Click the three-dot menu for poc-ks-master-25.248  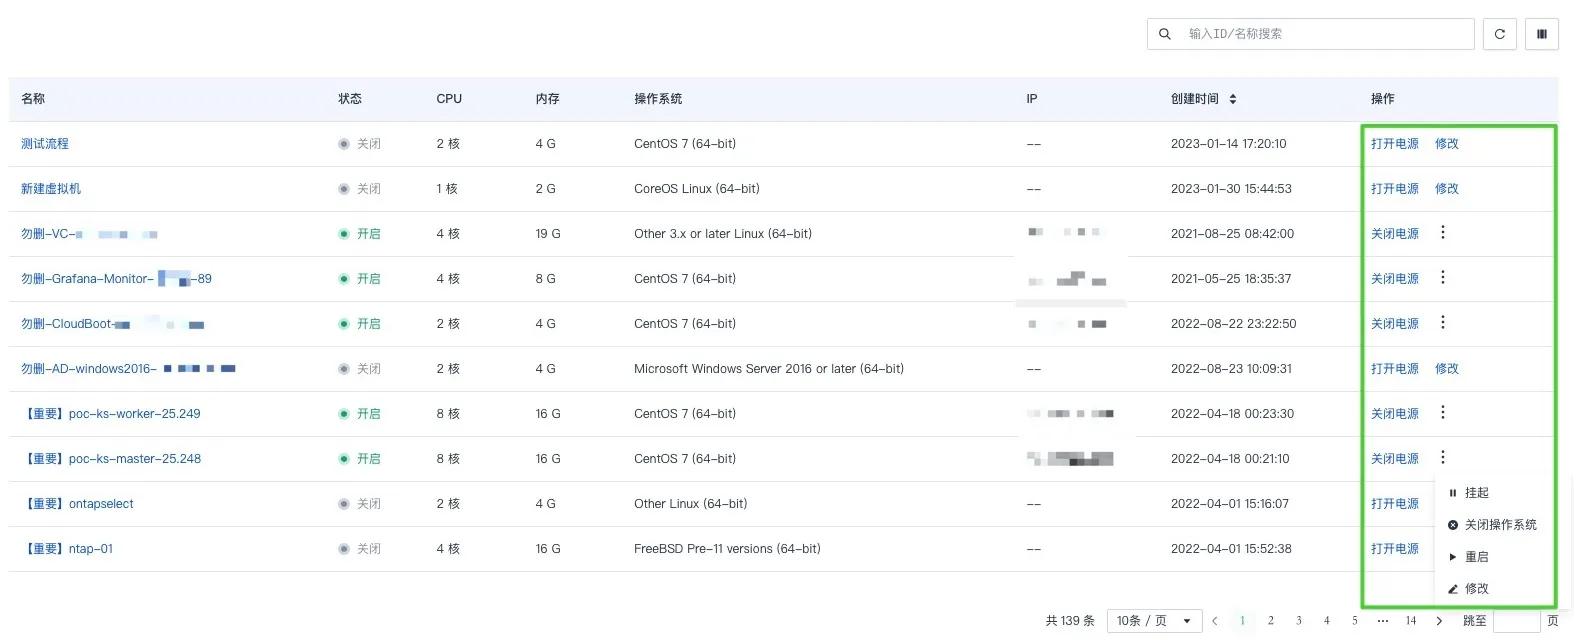1442,457
